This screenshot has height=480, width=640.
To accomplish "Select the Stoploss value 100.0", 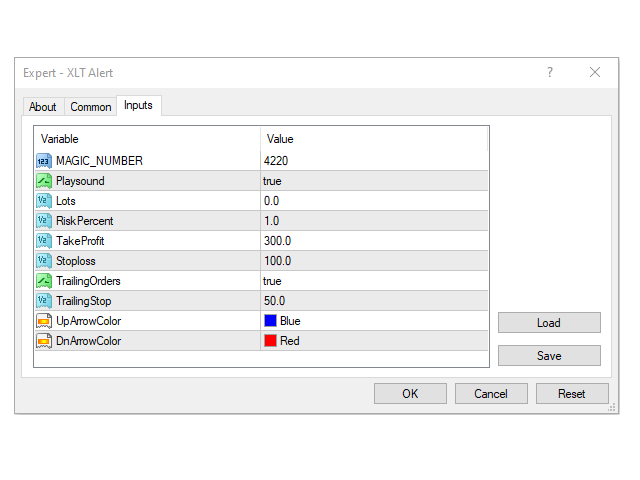I will 278,261.
